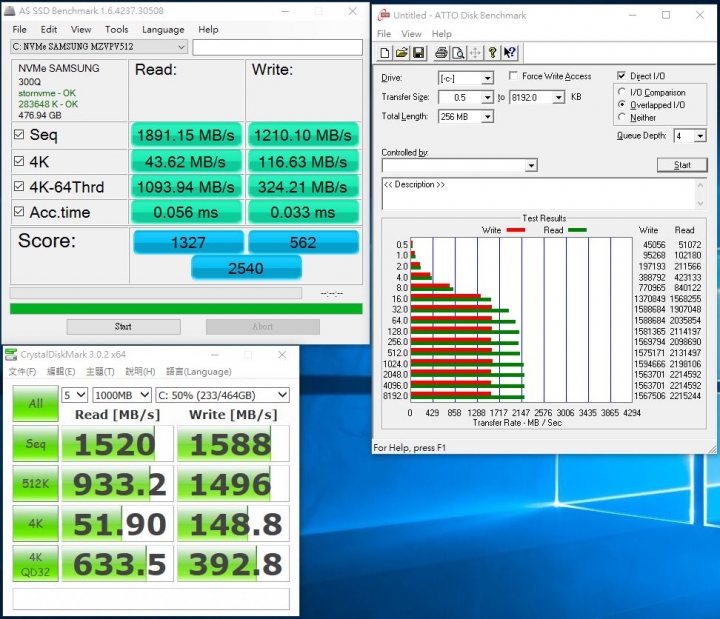Open the View menu in ATTO Disk Benchmark
The width and height of the screenshot is (720, 619).
pos(413,34)
